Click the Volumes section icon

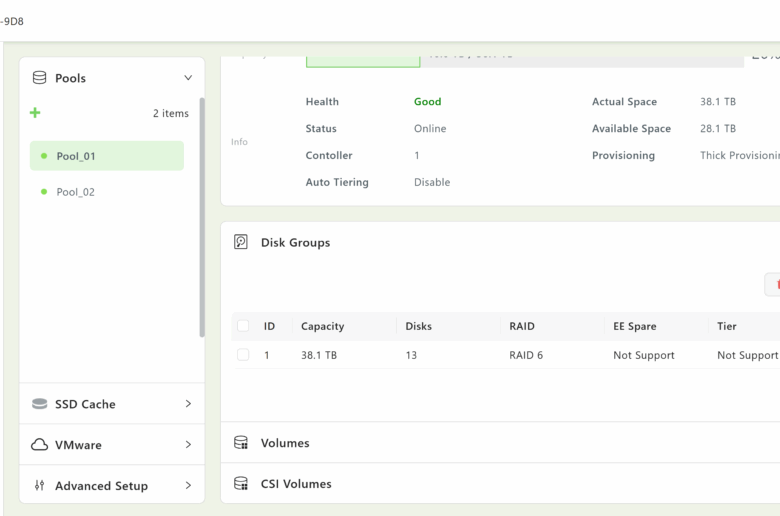coord(240,443)
